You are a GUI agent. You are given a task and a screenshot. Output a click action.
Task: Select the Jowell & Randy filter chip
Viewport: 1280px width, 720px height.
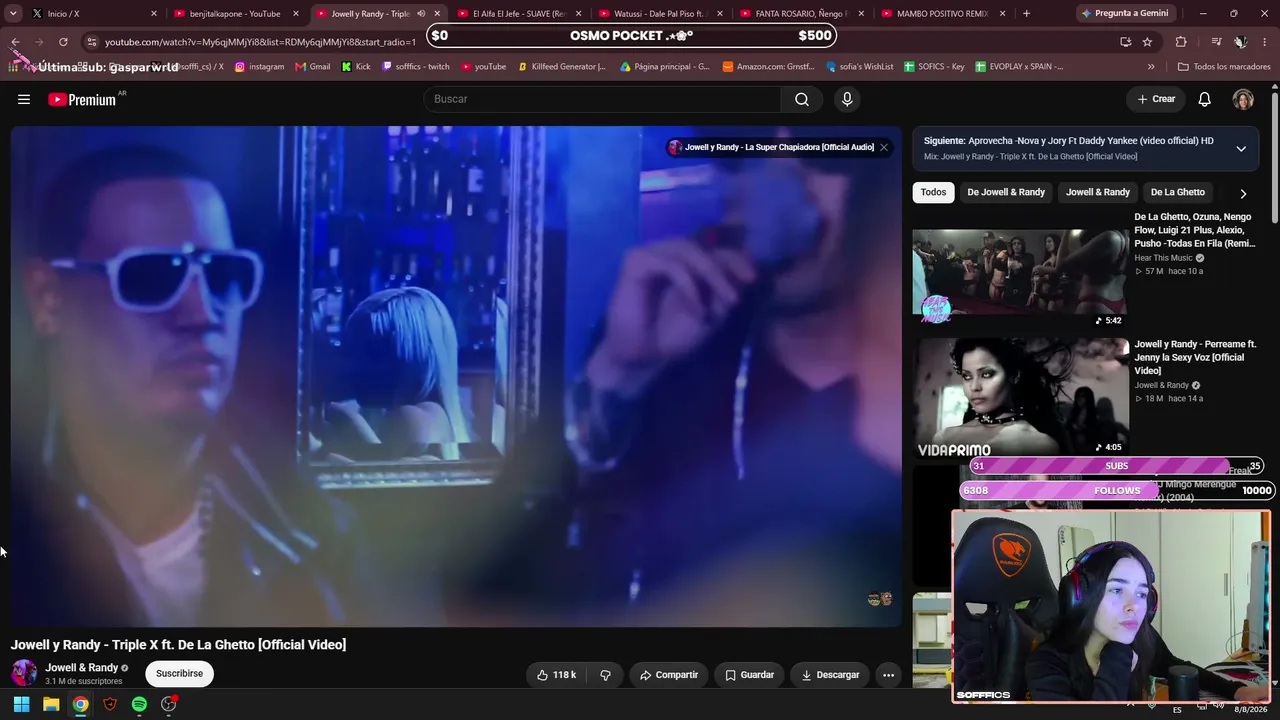click(1098, 192)
